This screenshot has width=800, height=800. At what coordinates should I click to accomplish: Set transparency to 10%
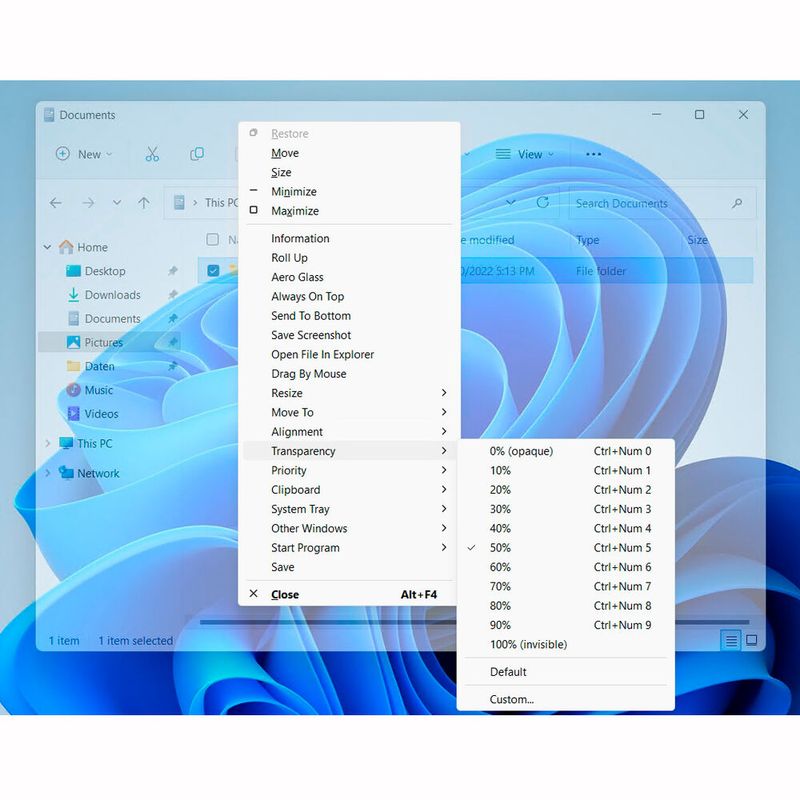click(x=566, y=470)
